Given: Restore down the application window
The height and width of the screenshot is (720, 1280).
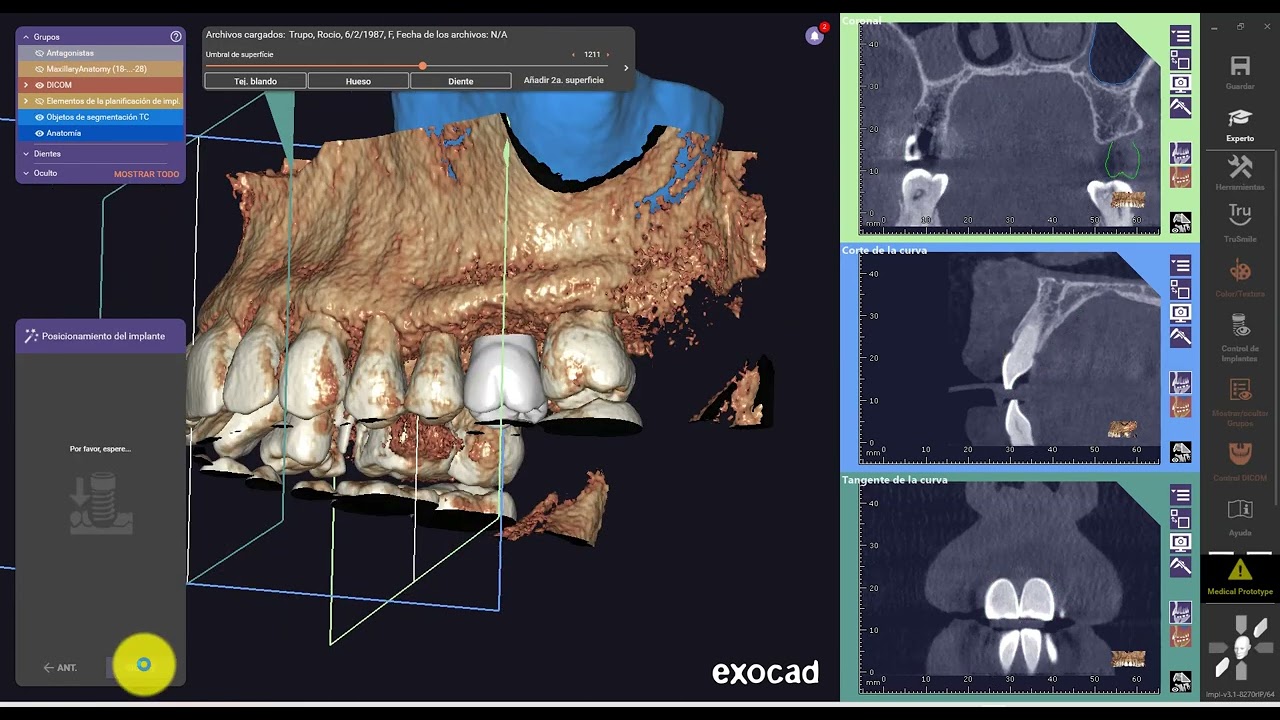Looking at the screenshot, I should (x=1240, y=27).
